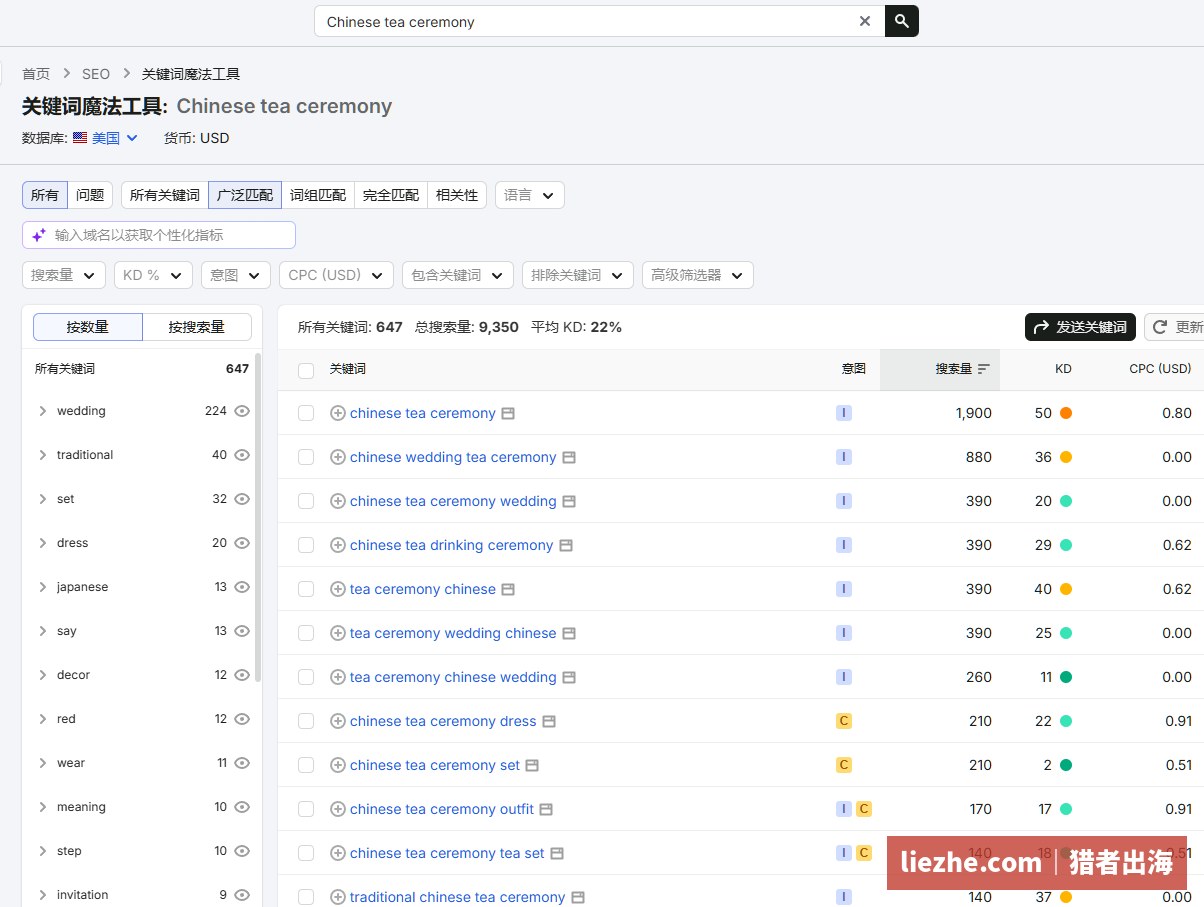
Task: Open SERP icon for chinese tea ceremony dress
Action: click(549, 721)
